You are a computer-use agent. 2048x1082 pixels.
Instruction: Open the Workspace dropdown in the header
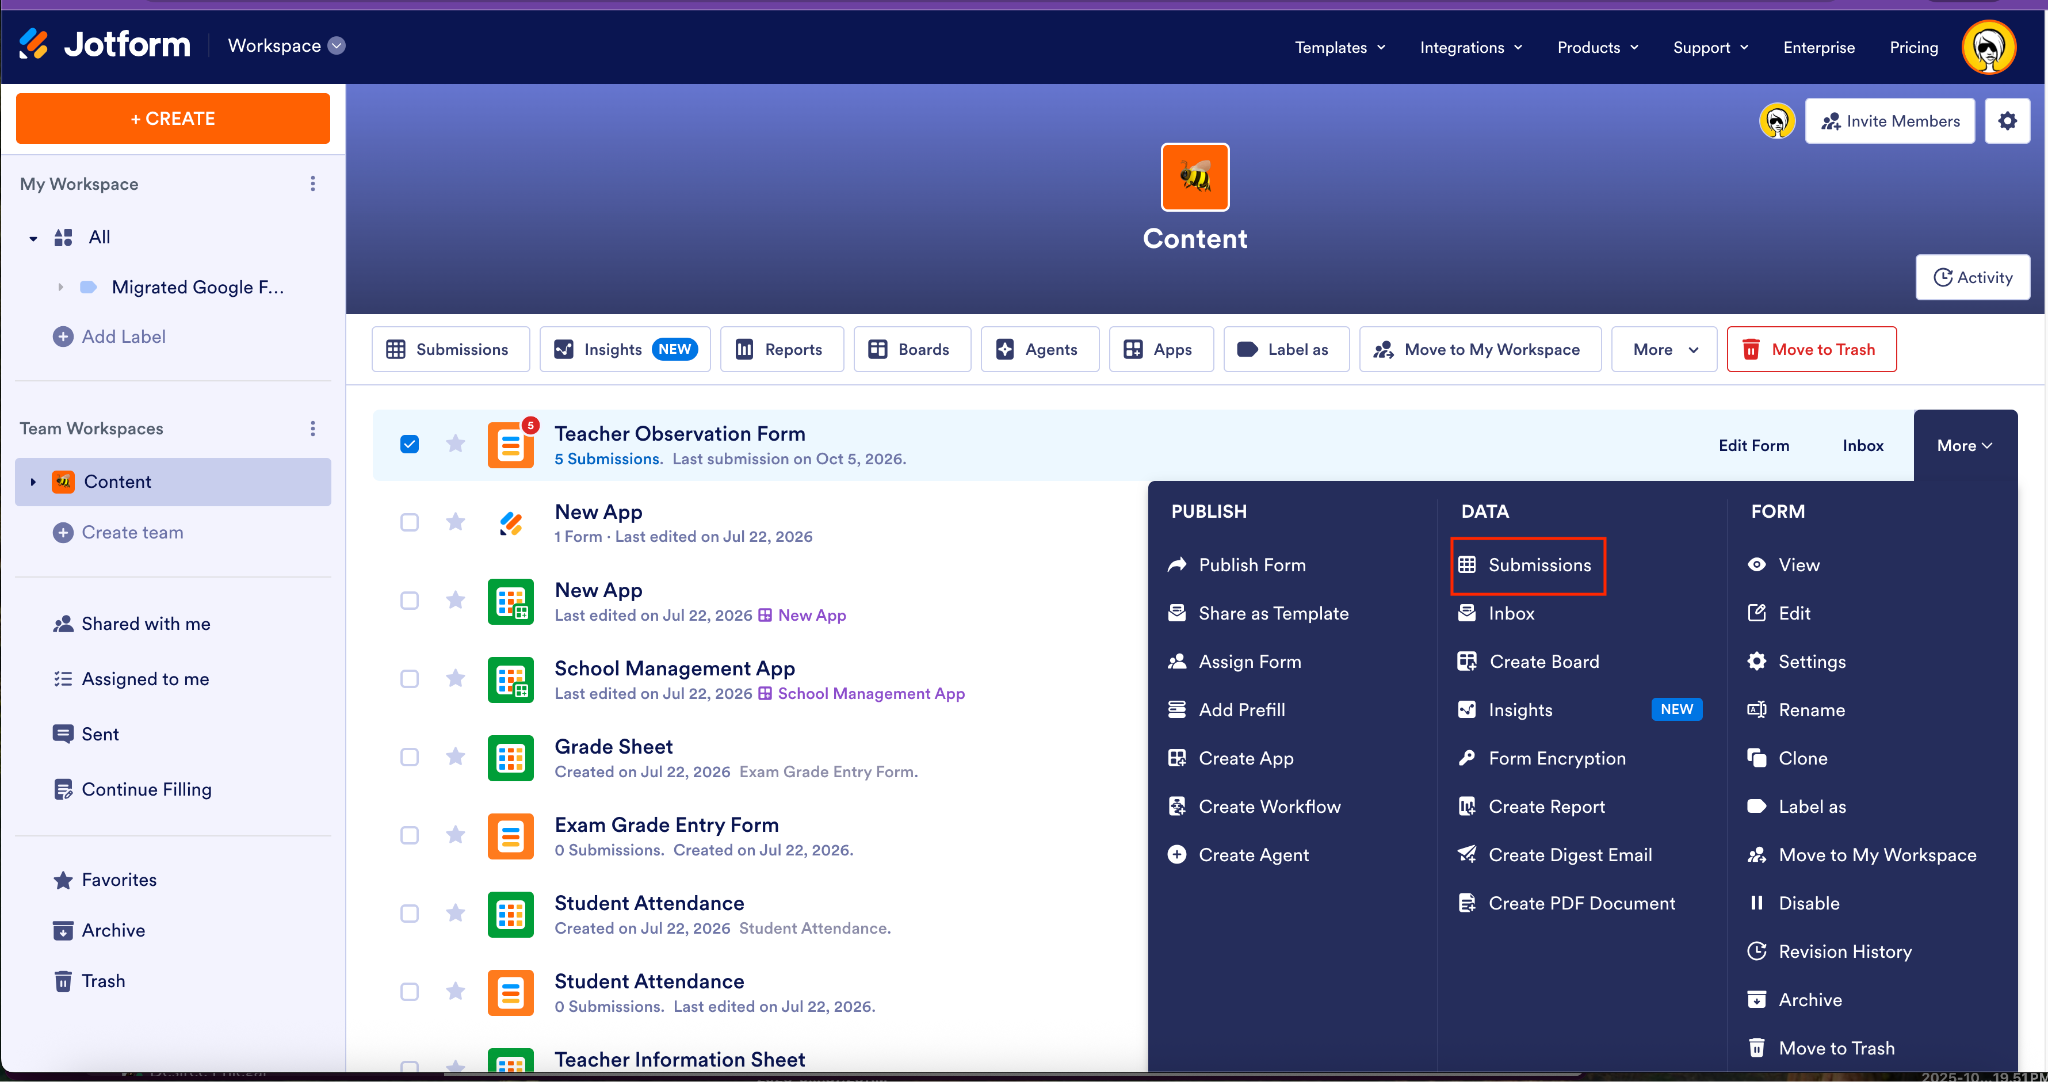[x=286, y=46]
